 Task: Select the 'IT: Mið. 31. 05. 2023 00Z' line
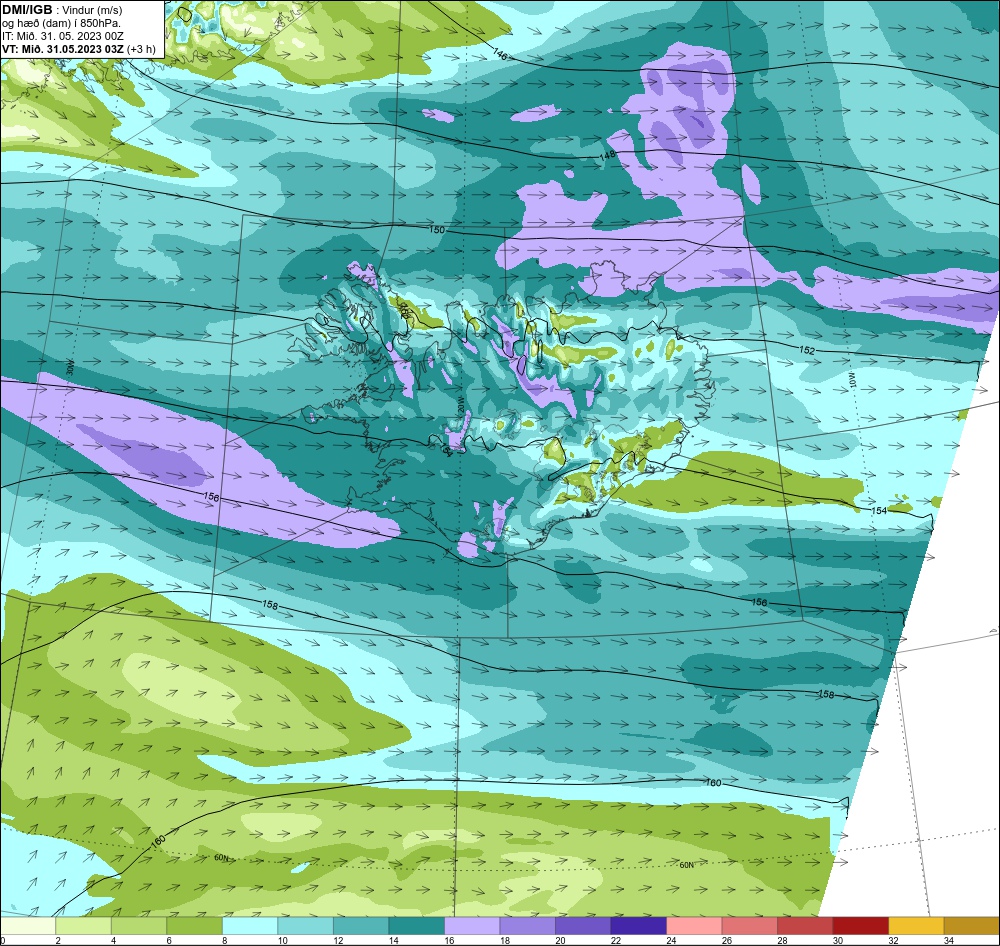point(62,36)
